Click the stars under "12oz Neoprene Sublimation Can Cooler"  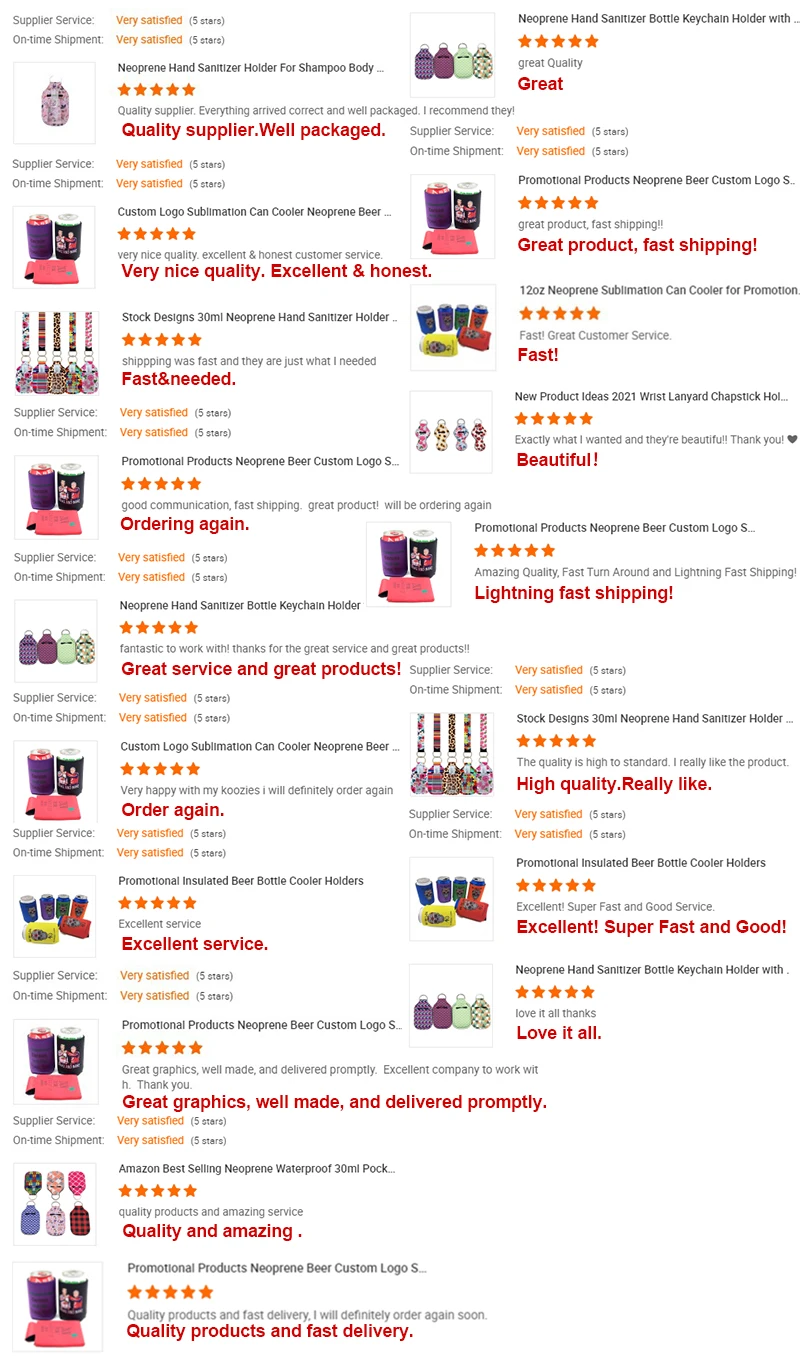click(x=559, y=314)
